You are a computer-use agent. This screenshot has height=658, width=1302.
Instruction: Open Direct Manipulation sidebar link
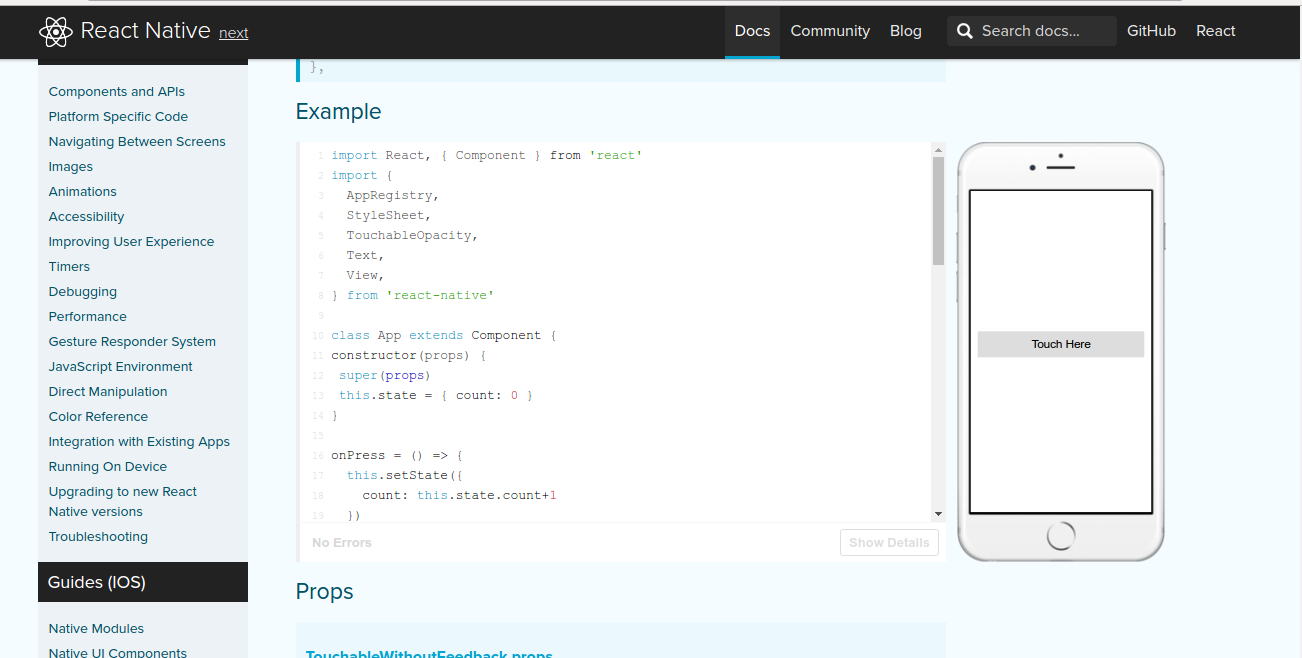coord(108,392)
